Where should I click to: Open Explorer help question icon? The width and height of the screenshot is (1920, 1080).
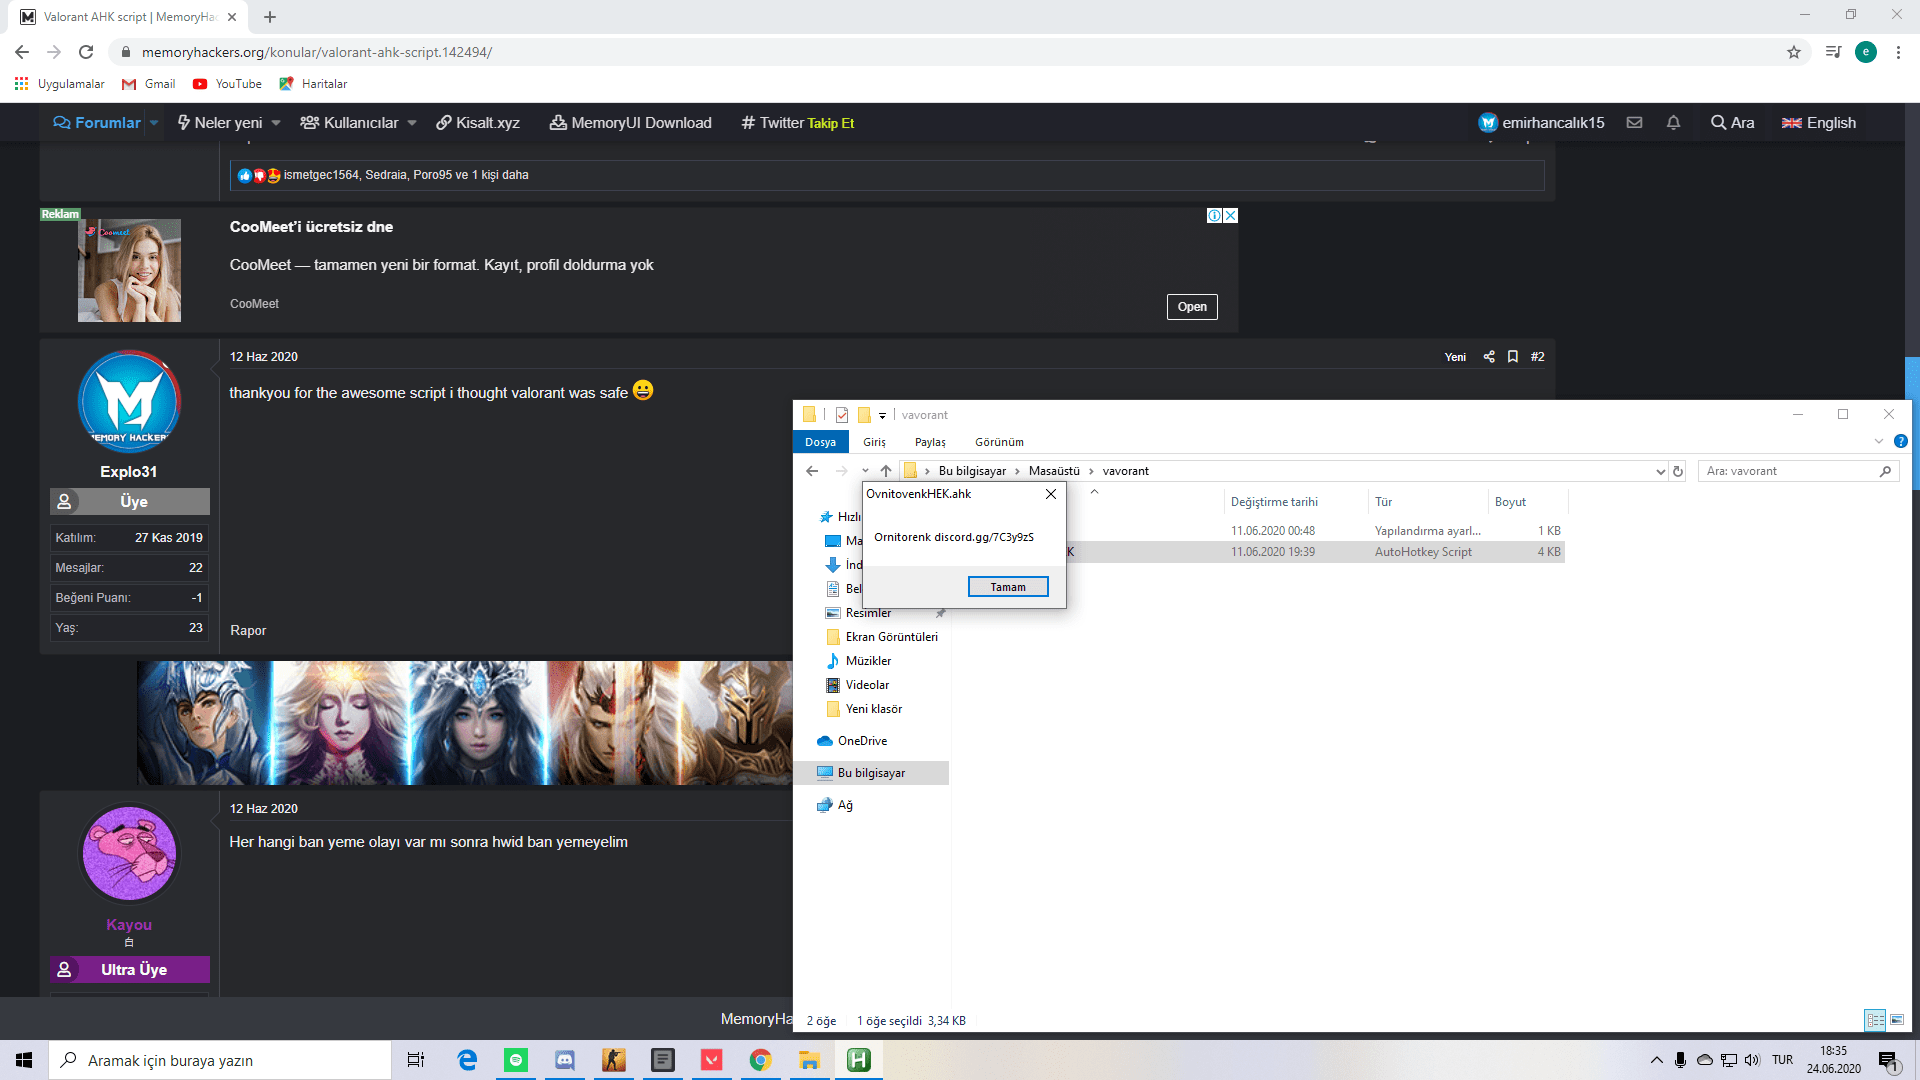pos(1901,442)
